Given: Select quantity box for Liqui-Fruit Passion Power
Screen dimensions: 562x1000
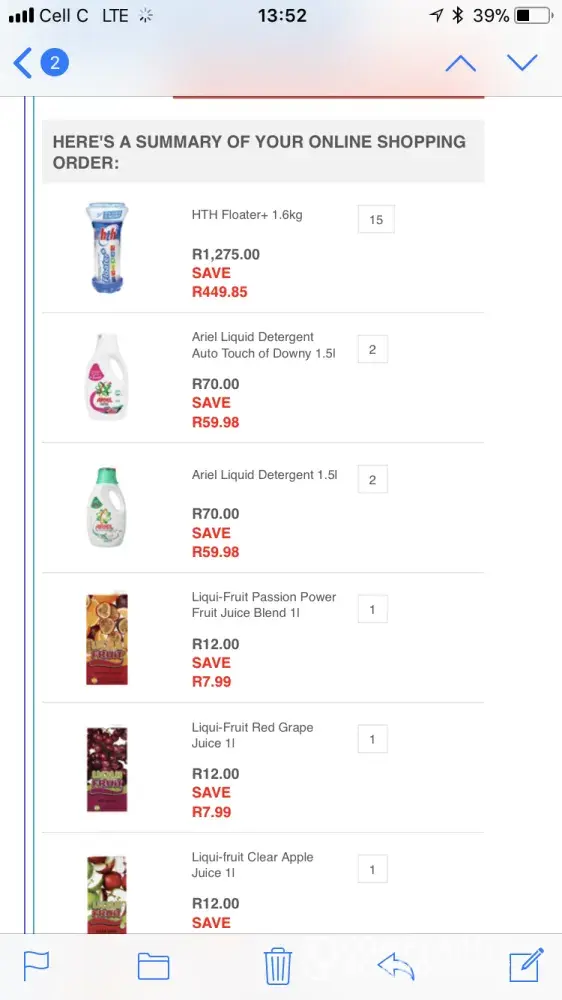Looking at the screenshot, I should [x=373, y=609].
